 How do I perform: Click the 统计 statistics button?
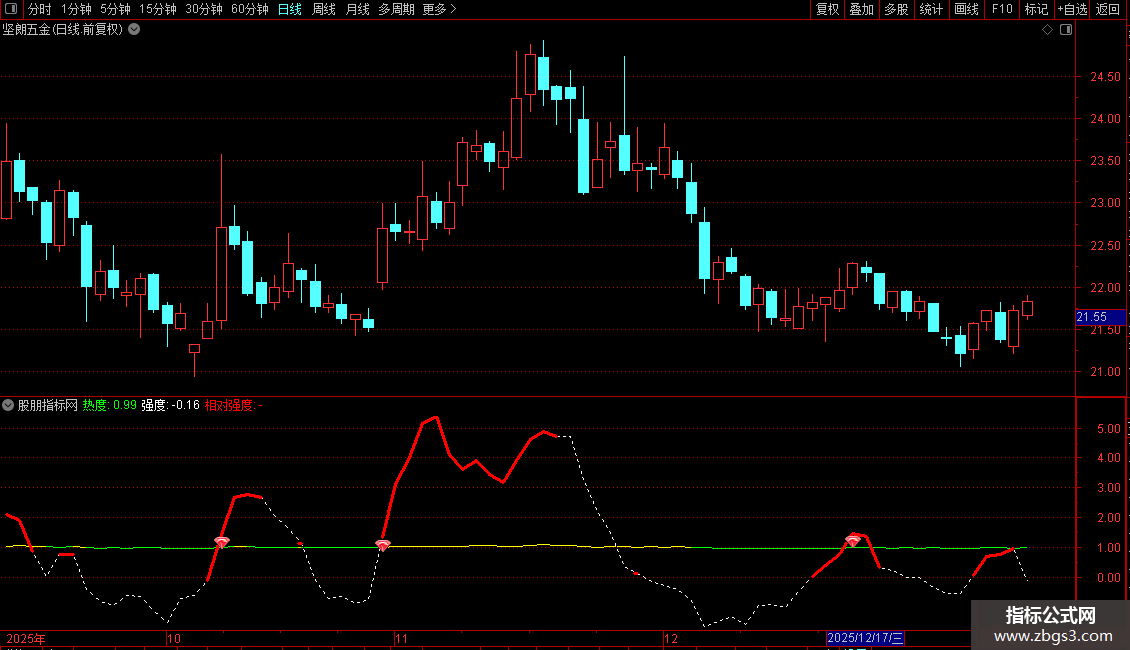[931, 9]
